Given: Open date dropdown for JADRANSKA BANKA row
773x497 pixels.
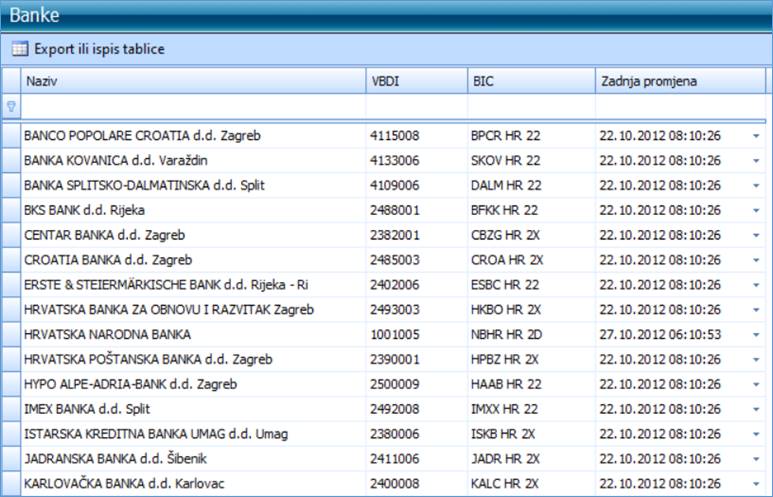Looking at the screenshot, I should tap(756, 459).
